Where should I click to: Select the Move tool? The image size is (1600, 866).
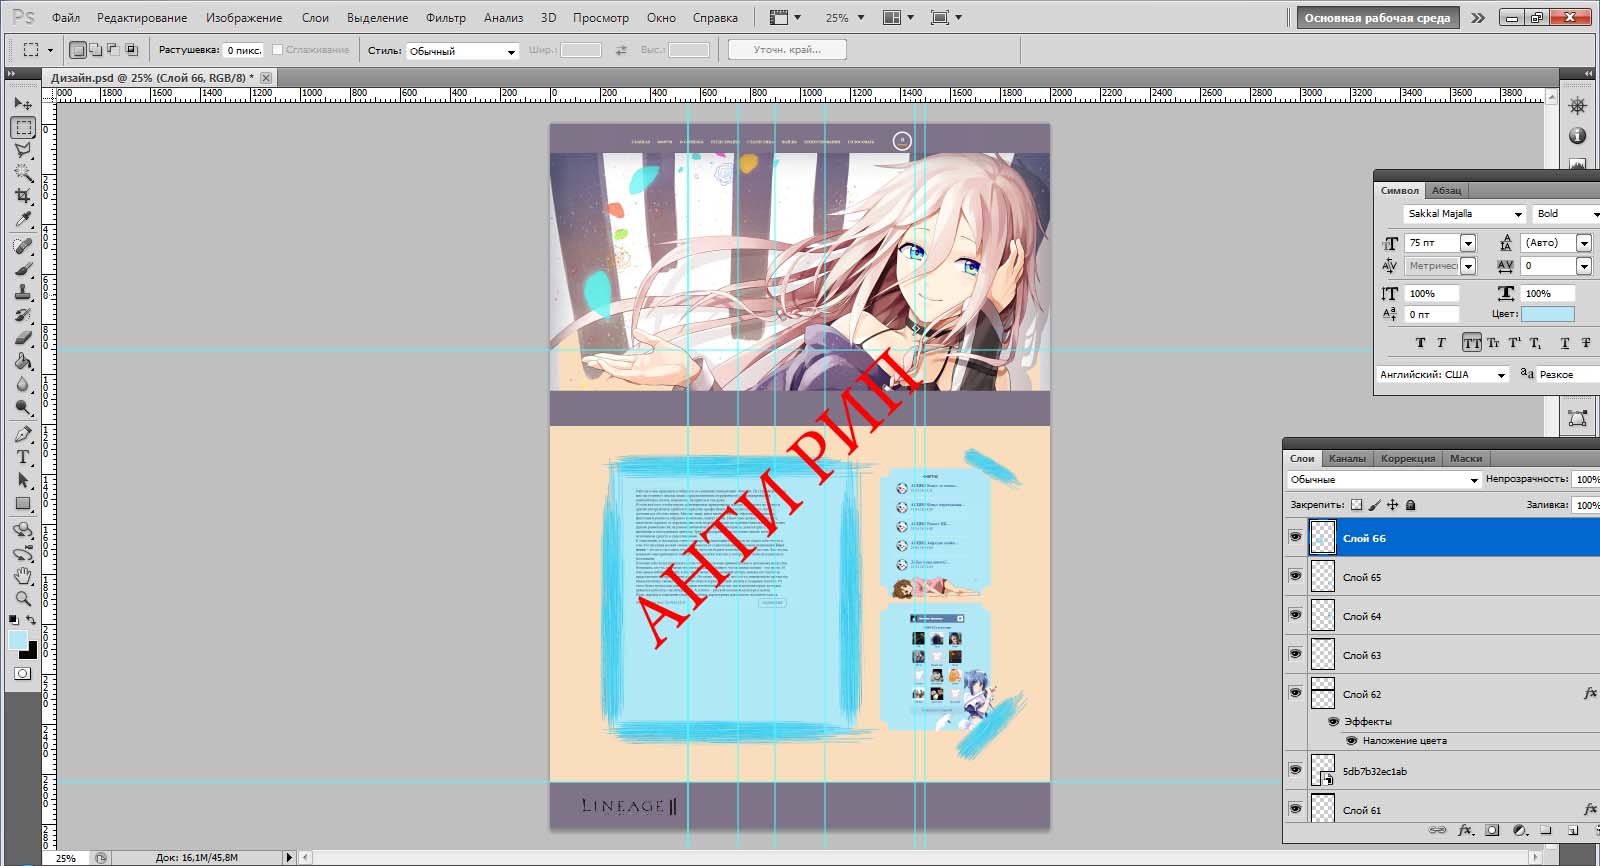click(x=23, y=104)
